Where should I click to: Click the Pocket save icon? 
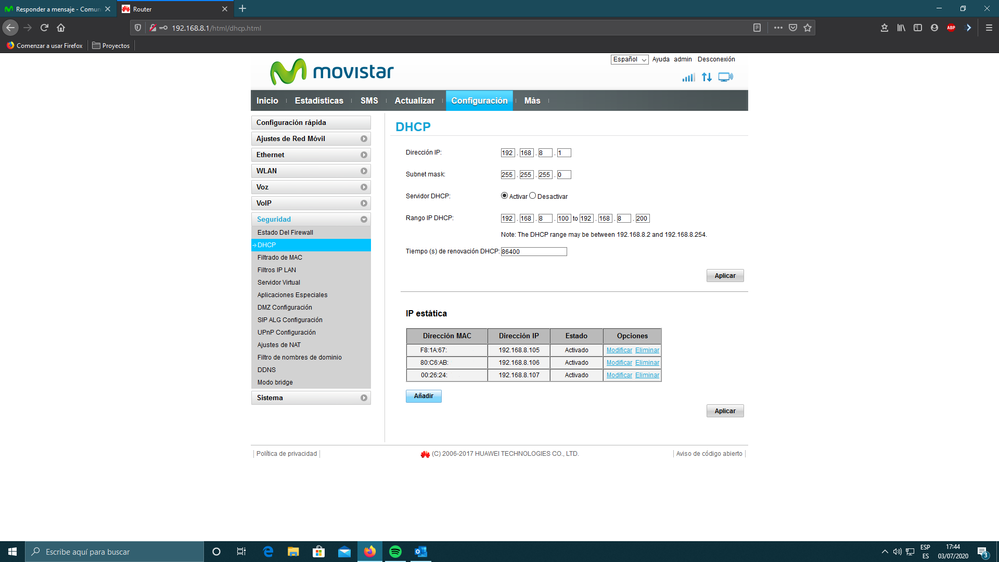coord(793,27)
